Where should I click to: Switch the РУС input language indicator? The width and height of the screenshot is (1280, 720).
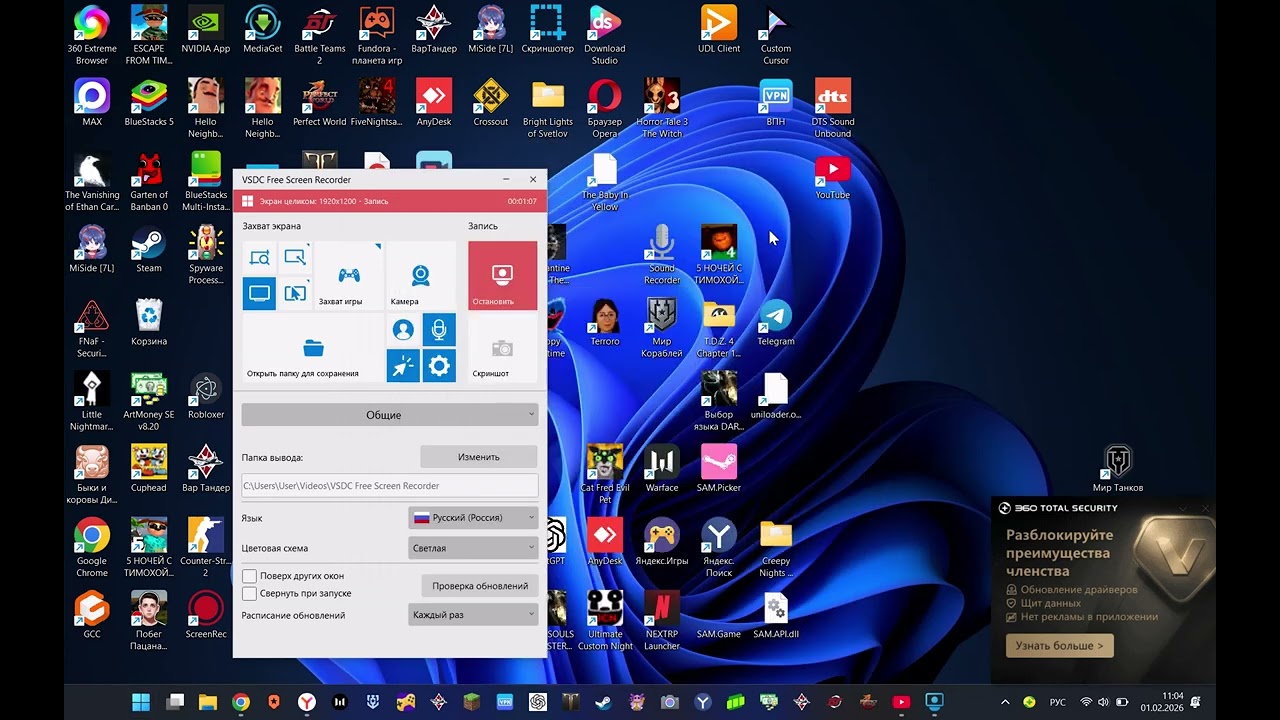point(1057,702)
